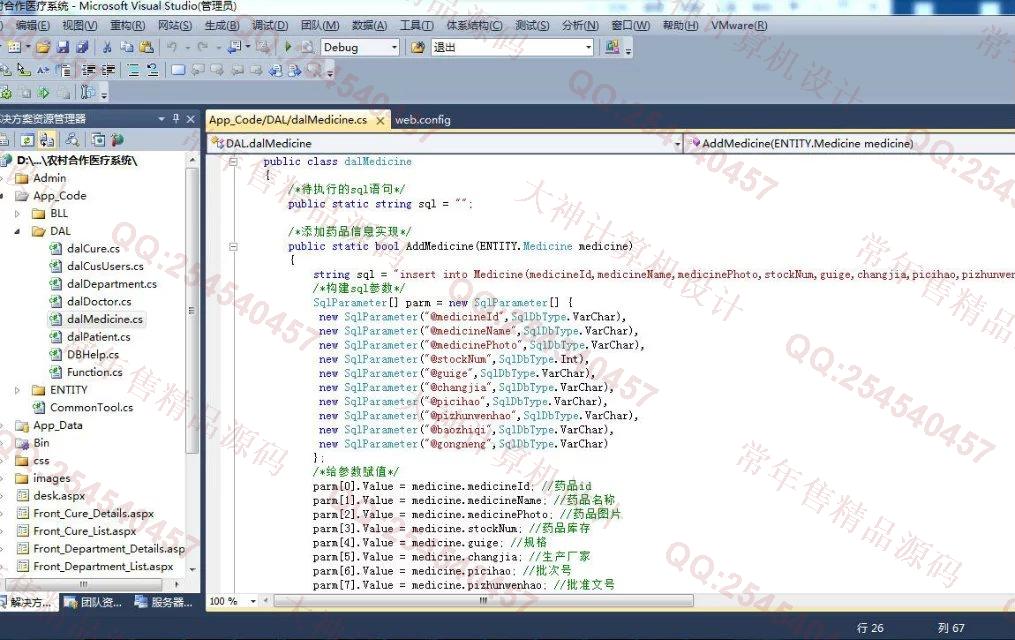The image size is (1015, 640).
Task: Expand the BLL folder node
Action: (17, 214)
